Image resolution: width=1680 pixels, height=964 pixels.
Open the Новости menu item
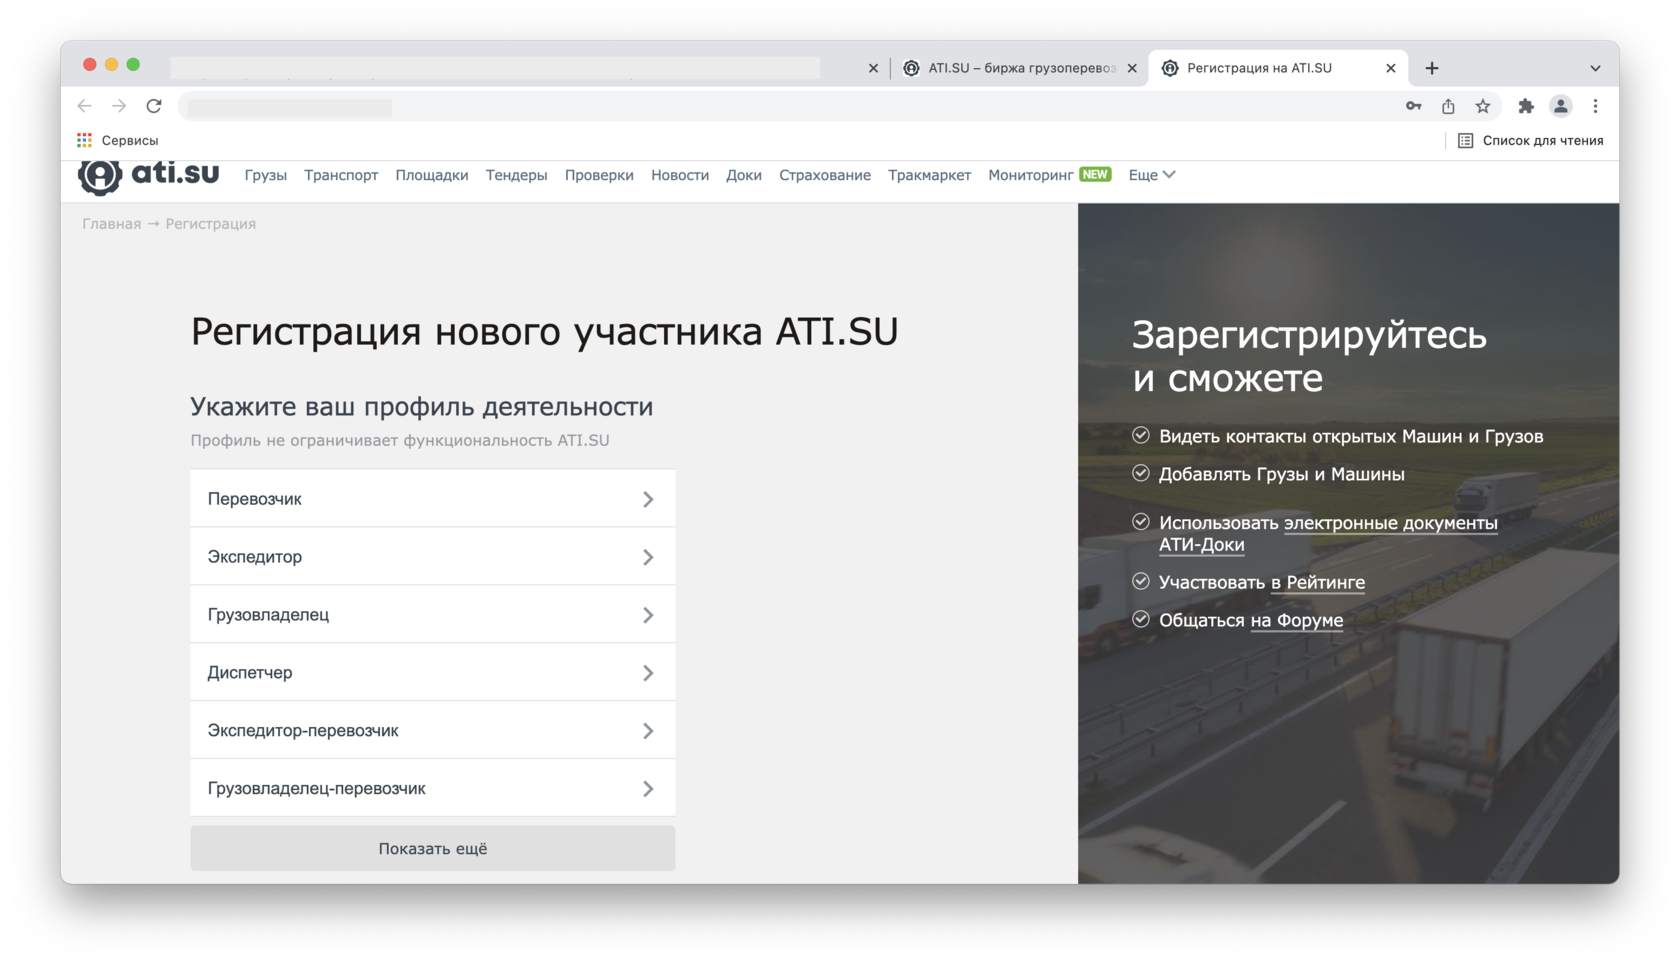coord(680,175)
